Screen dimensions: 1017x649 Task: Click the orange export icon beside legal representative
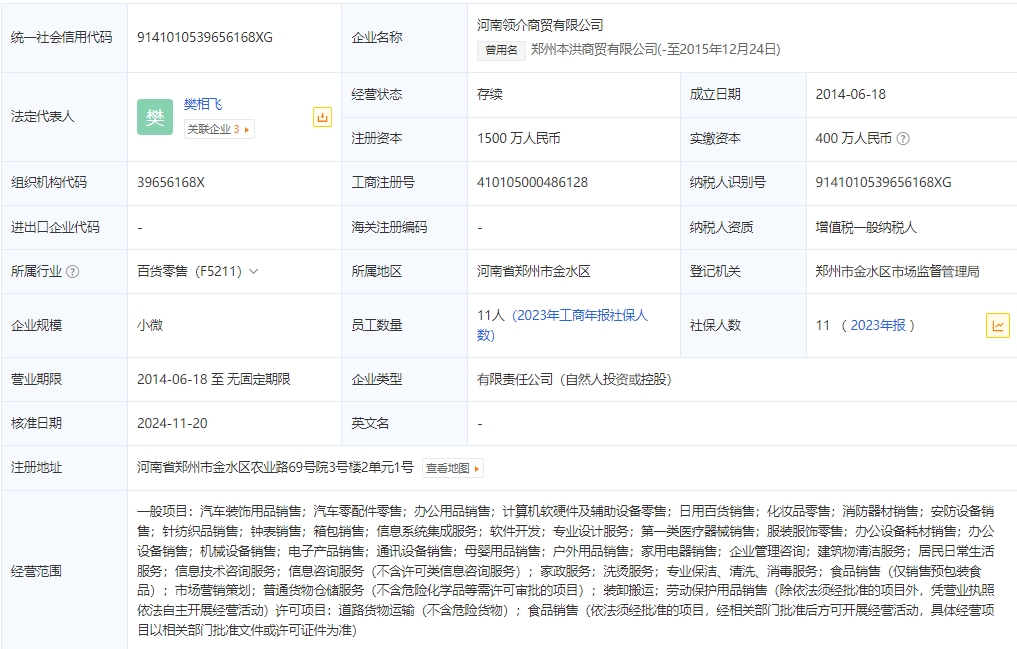pos(322,117)
